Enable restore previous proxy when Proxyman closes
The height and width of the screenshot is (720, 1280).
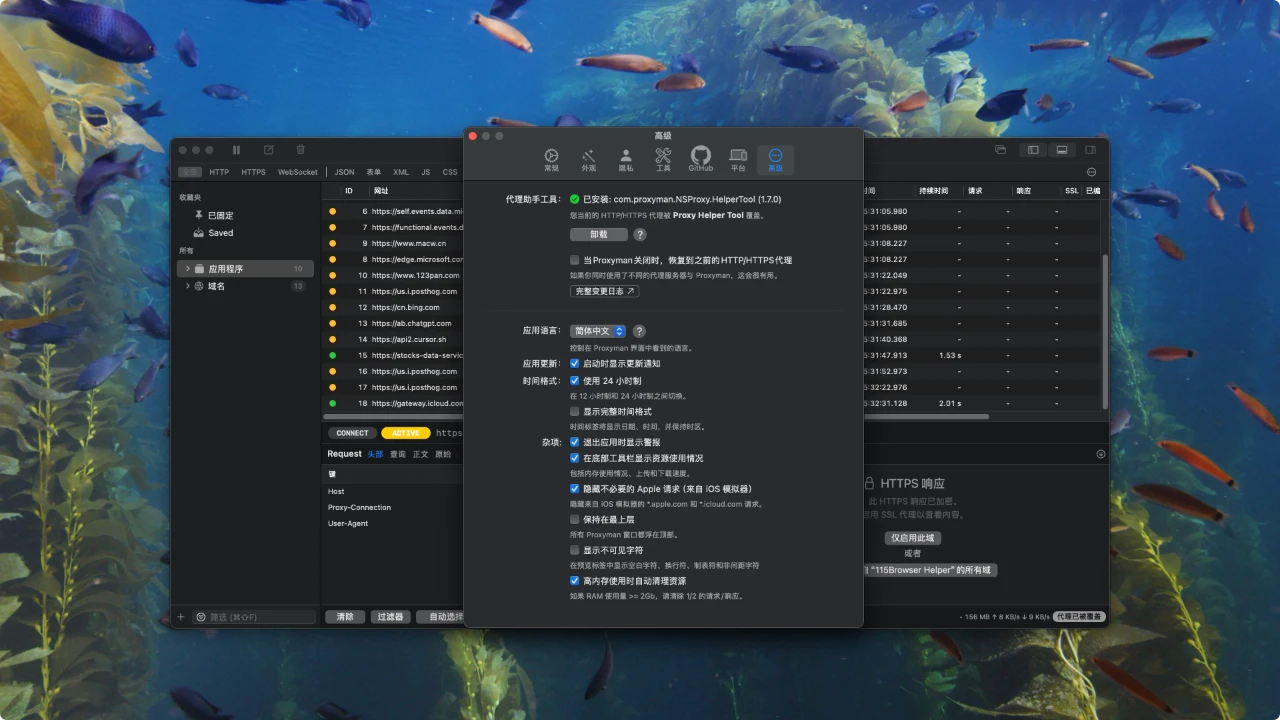coord(575,260)
